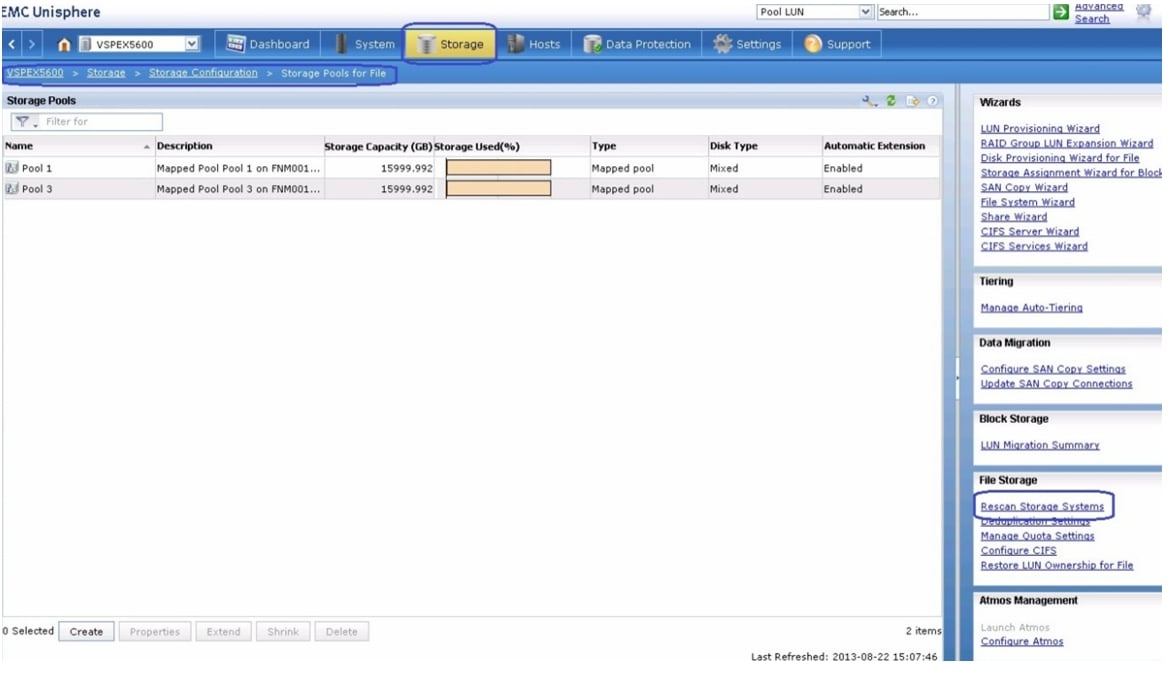The image size is (1168, 686).
Task: Click Storage Configuration breadcrumb link
Action: click(203, 73)
